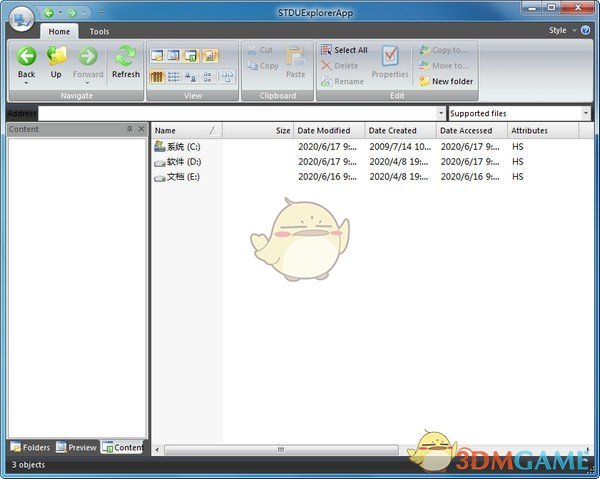Open the Forward button history dropdown arrow
600x479 pixels.
point(88,83)
